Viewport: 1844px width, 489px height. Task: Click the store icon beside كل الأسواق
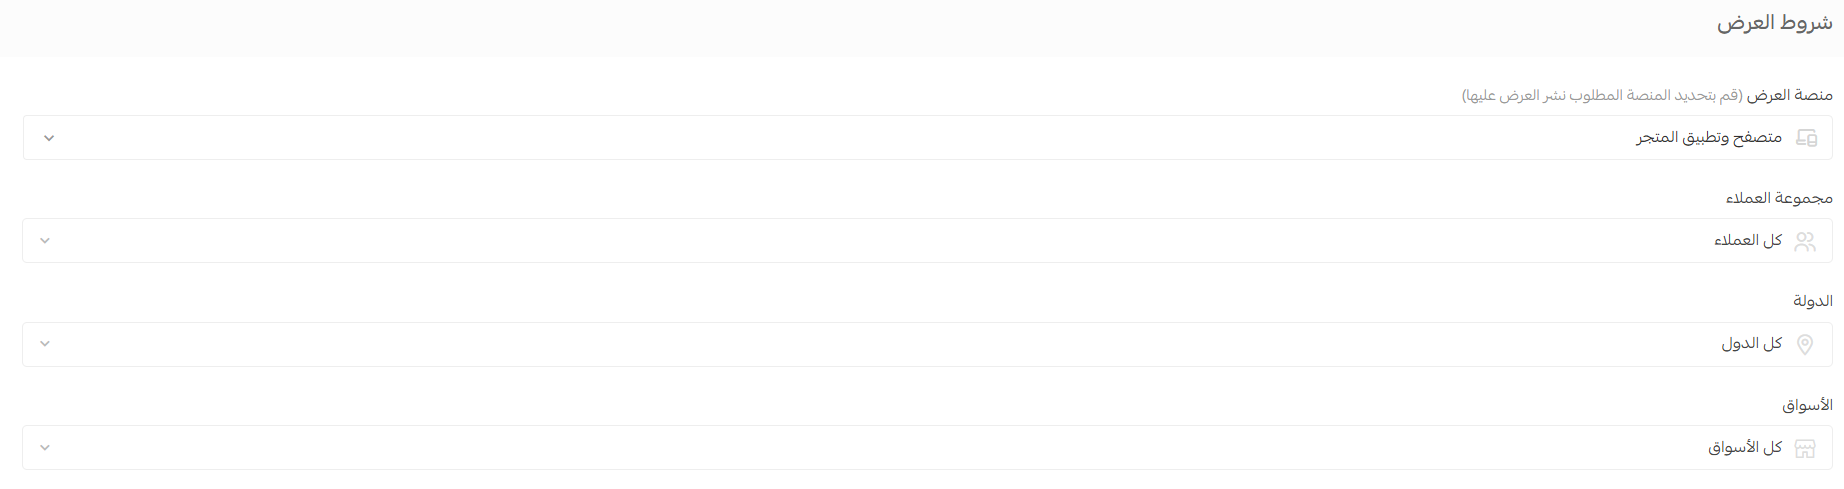point(1805,448)
